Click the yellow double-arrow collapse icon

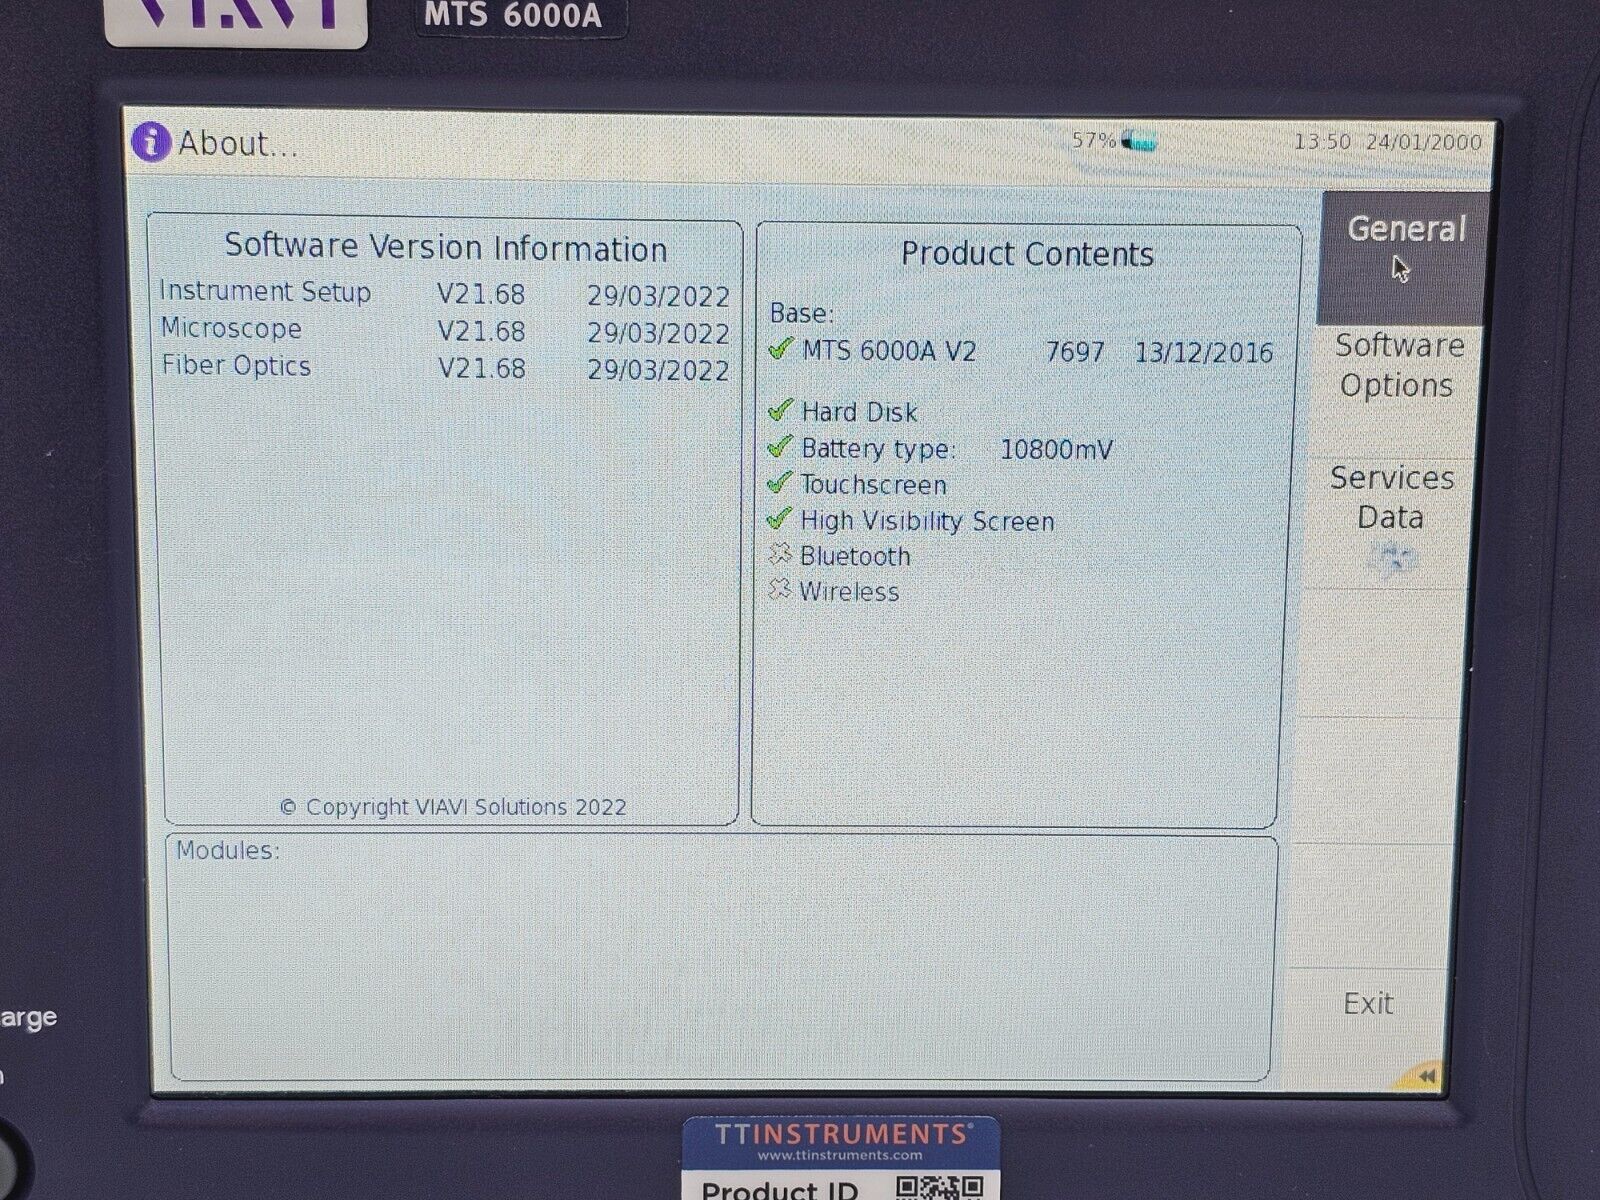click(1425, 1076)
